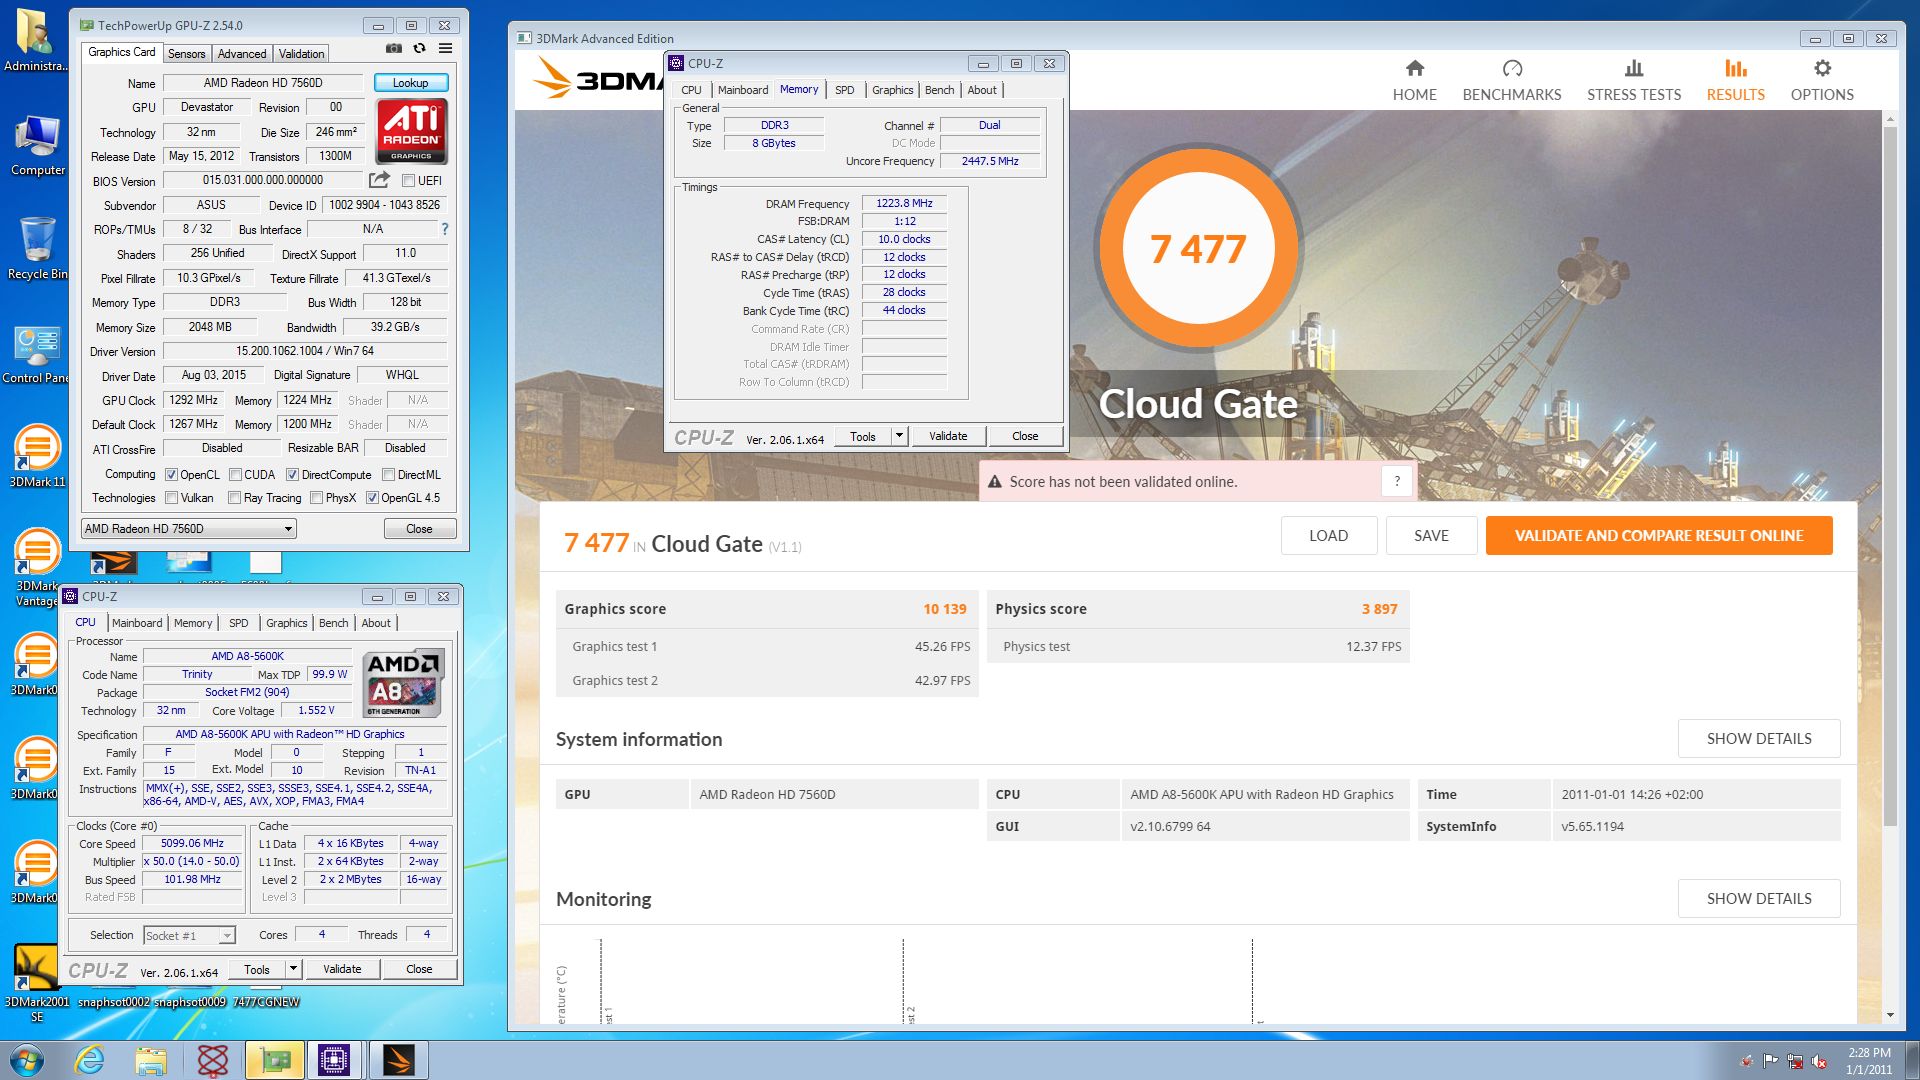This screenshot has height=1080, width=1920.
Task: Switch to GPU-Z Advanced tab
Action: click(242, 54)
